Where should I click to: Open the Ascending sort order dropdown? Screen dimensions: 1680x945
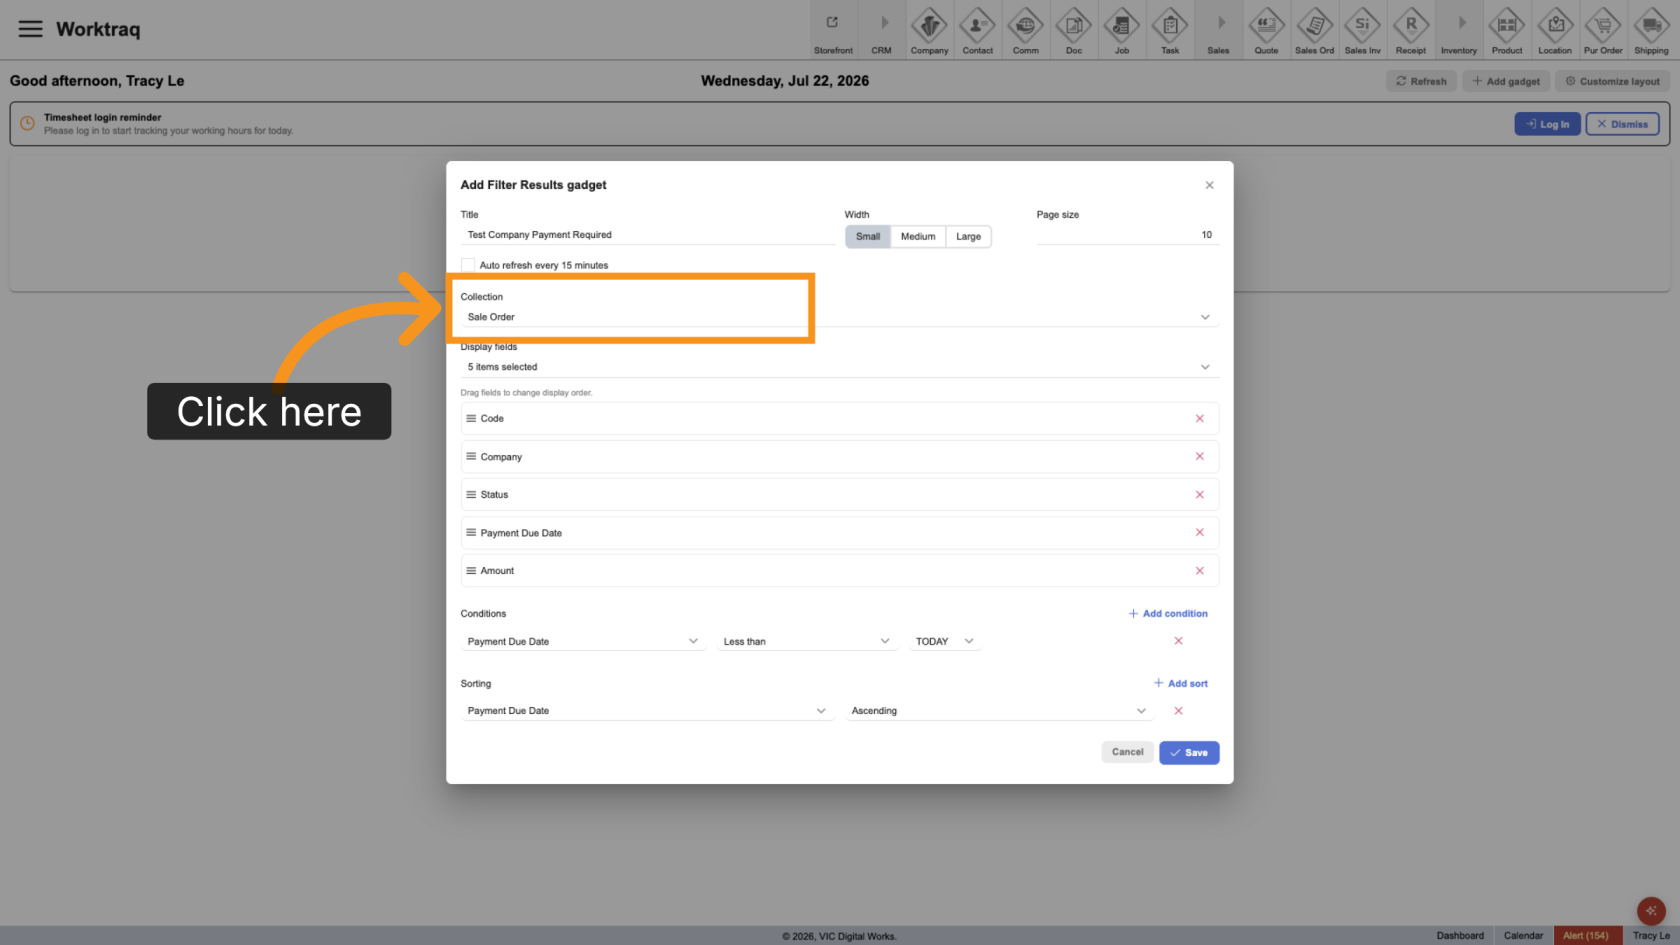pyautogui.click(x=998, y=711)
